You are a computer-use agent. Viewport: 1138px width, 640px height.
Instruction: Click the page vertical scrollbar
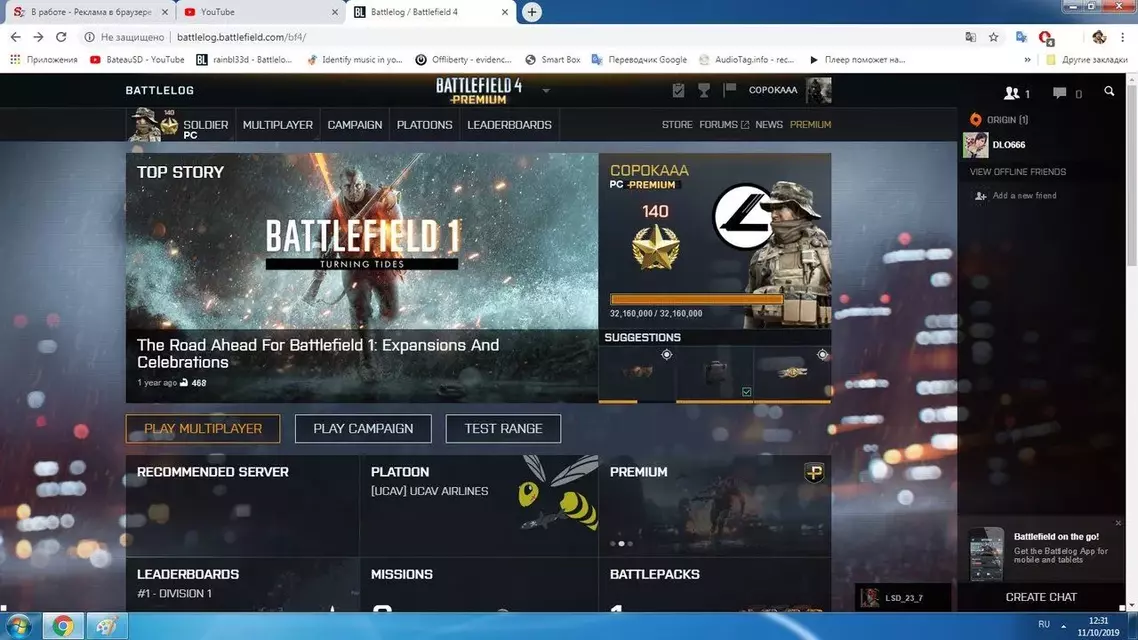pos(1131,174)
